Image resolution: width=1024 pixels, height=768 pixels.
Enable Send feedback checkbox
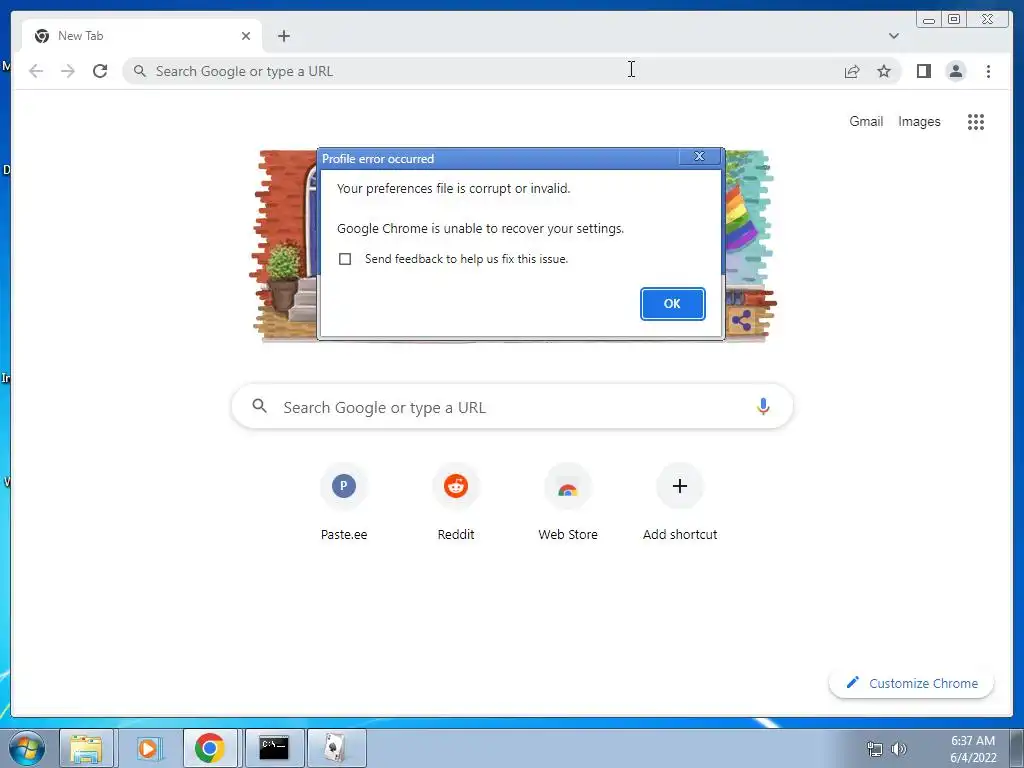coord(345,259)
